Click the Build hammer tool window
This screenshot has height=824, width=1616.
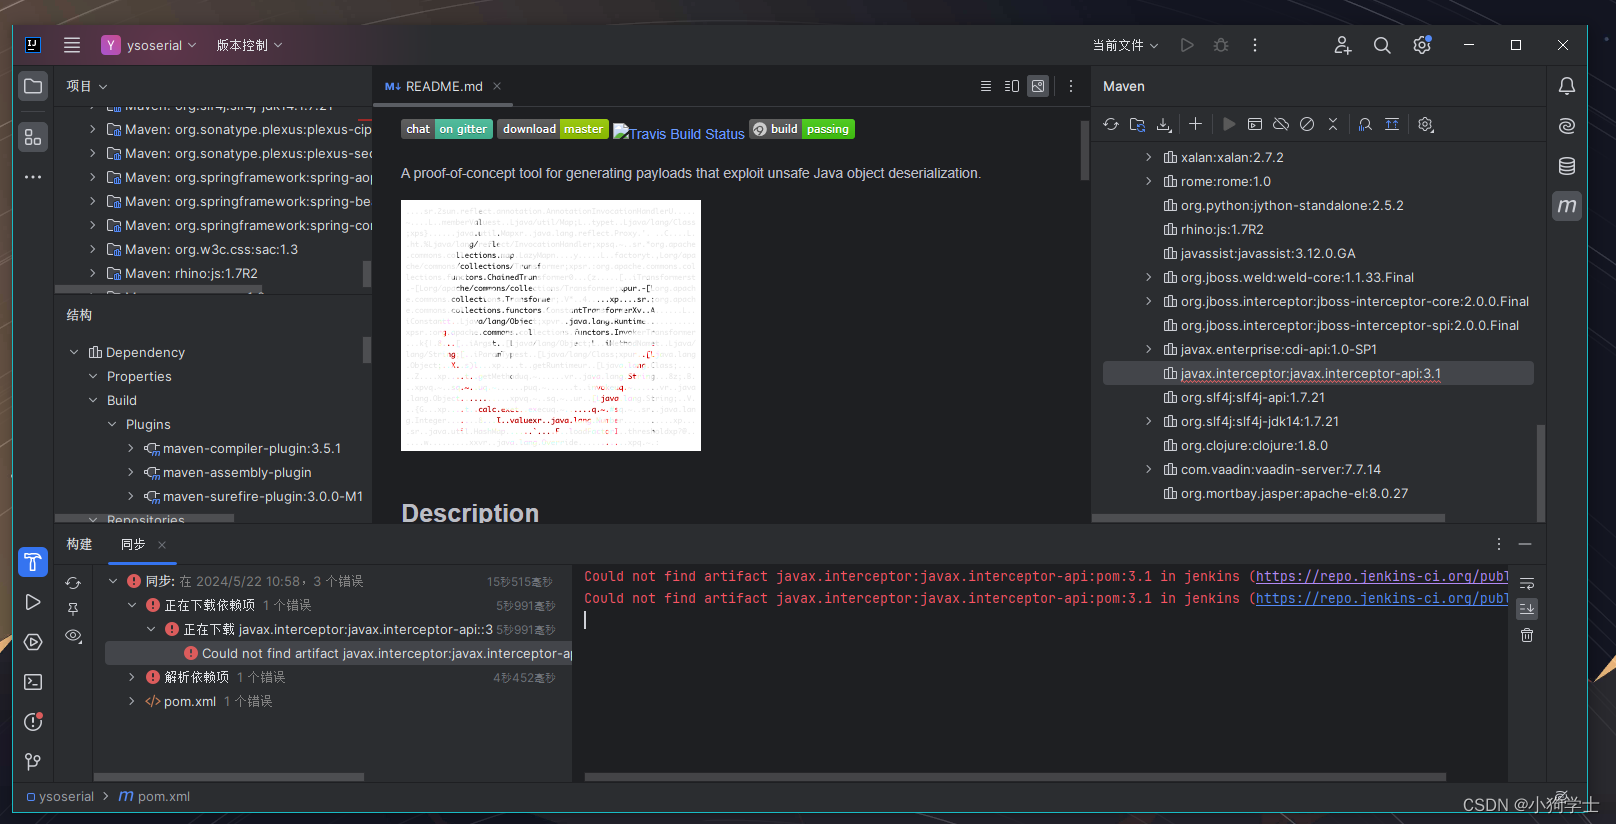33,562
